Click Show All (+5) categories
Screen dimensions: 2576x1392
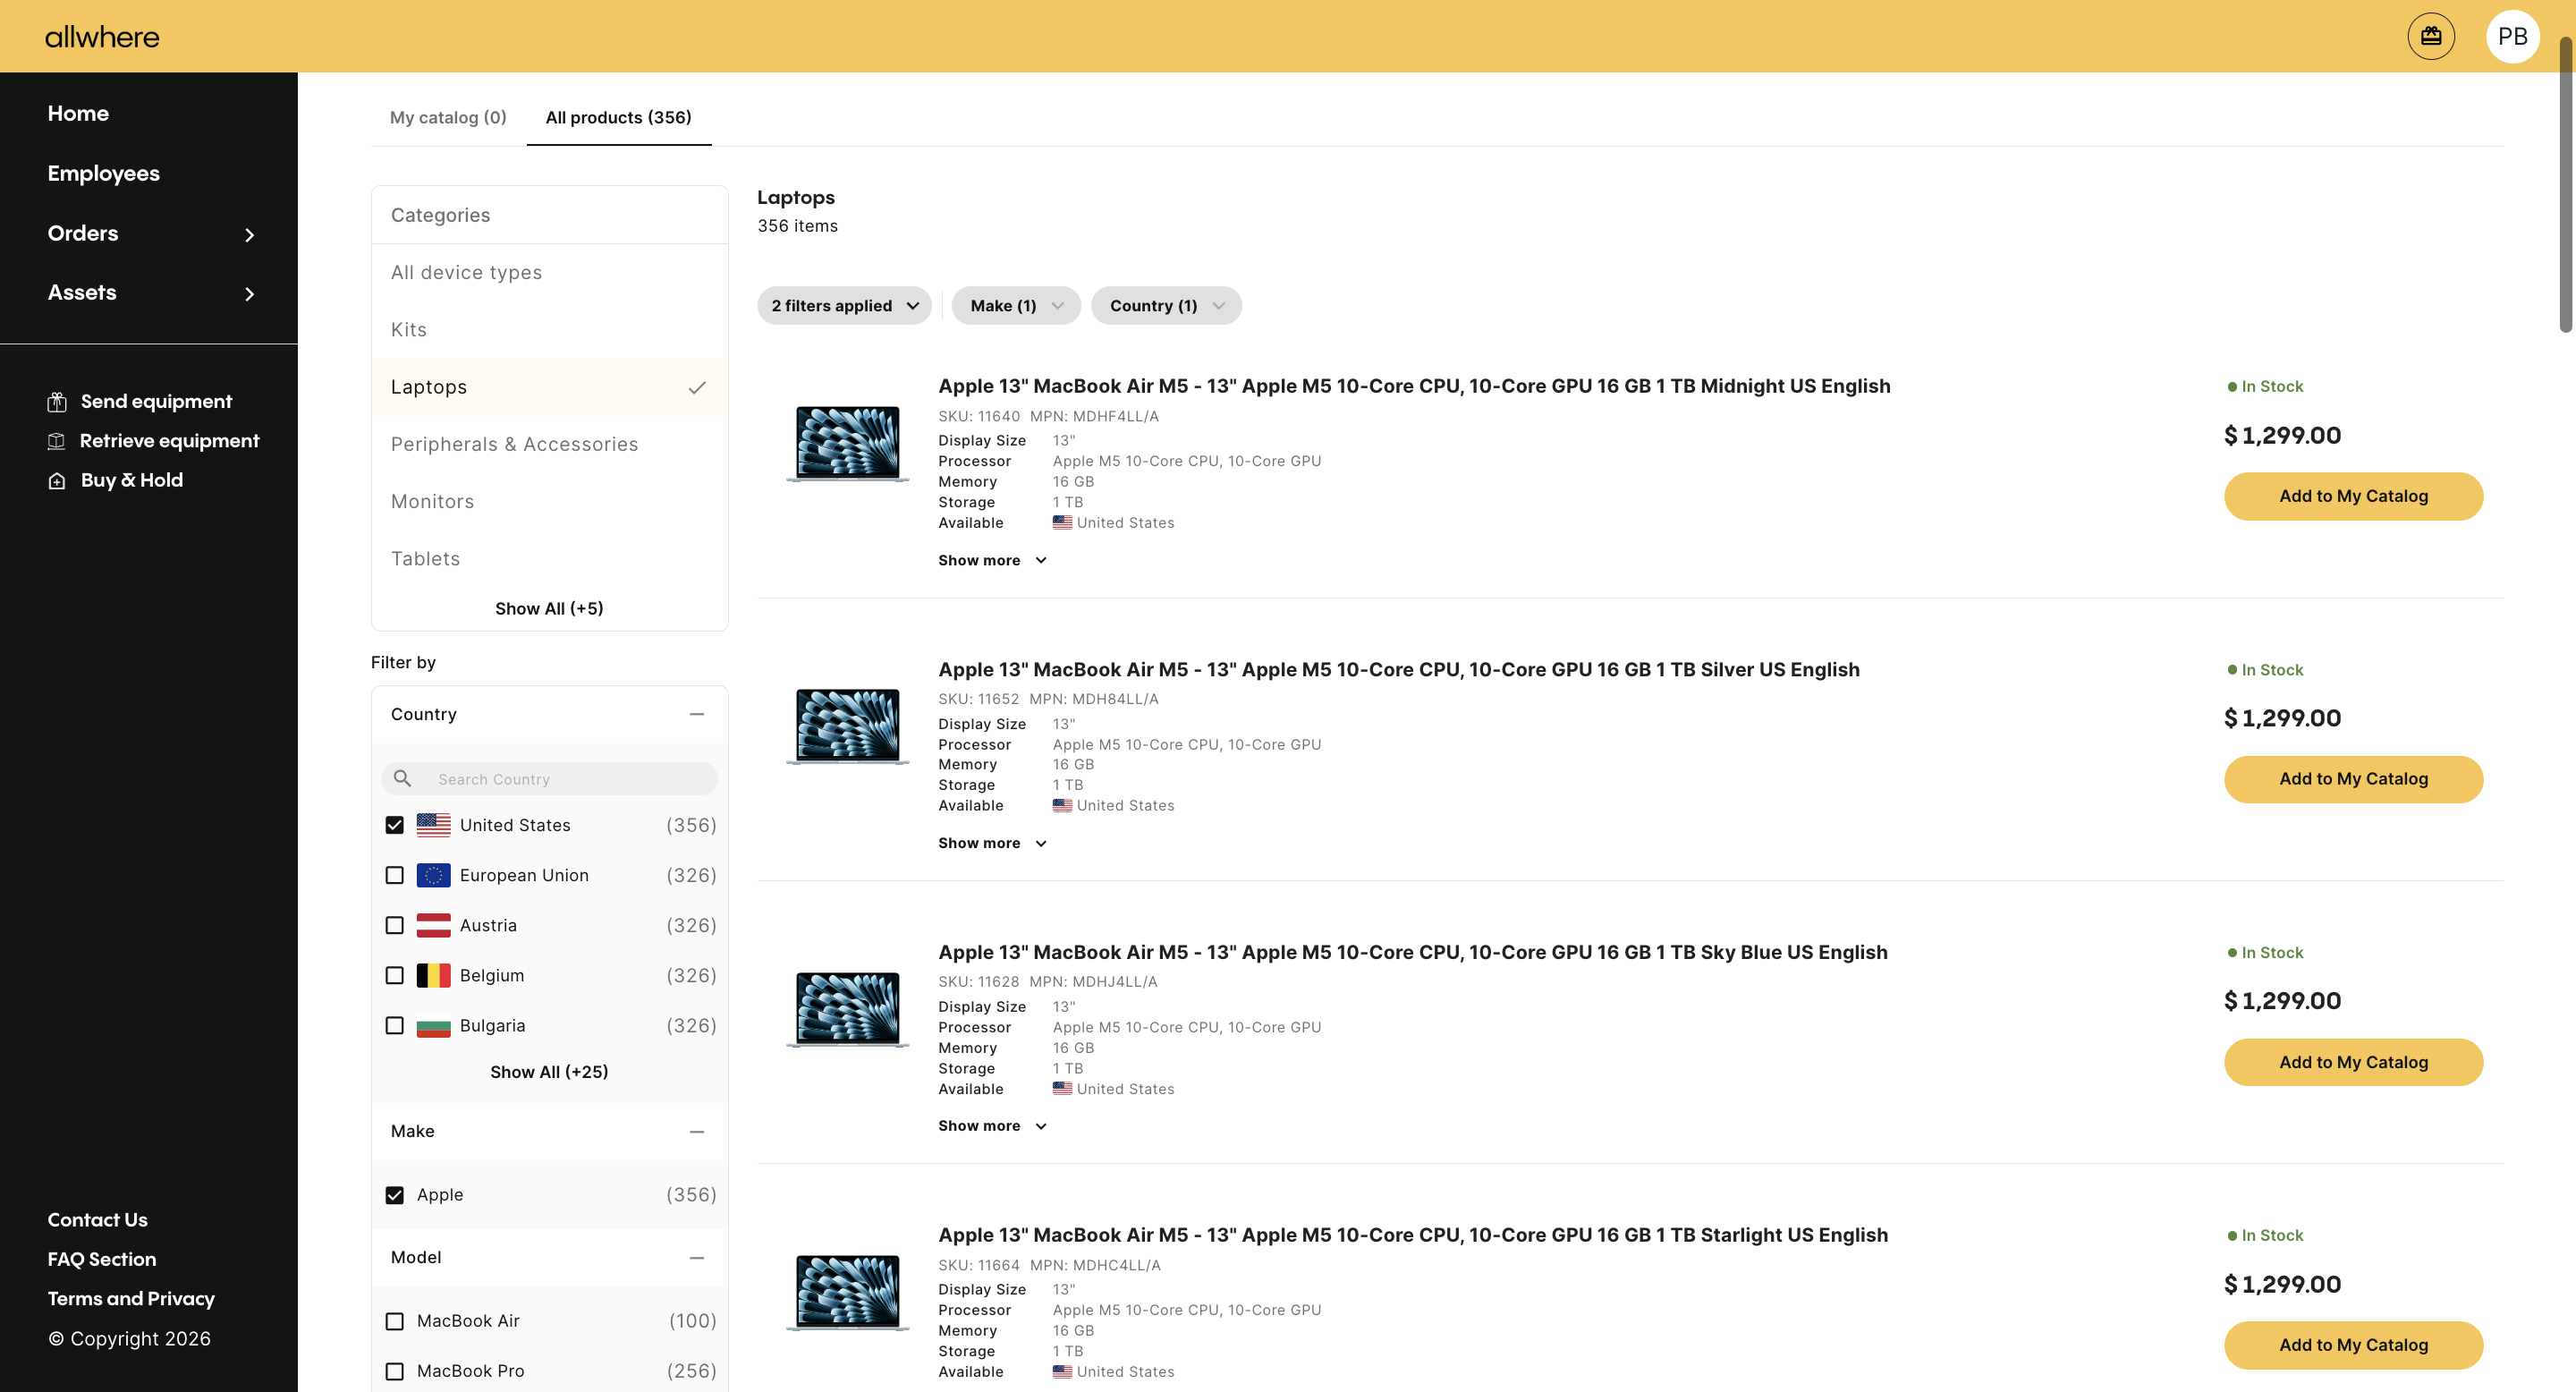coord(549,608)
